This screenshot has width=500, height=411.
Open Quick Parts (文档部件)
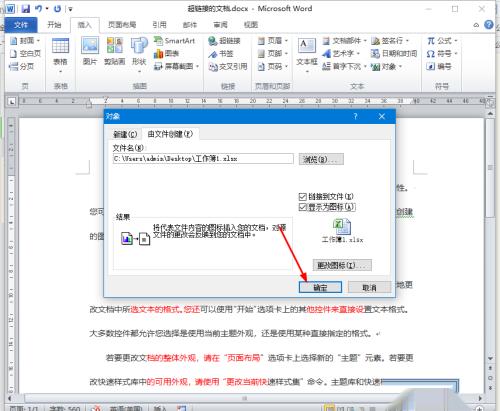tap(344, 41)
